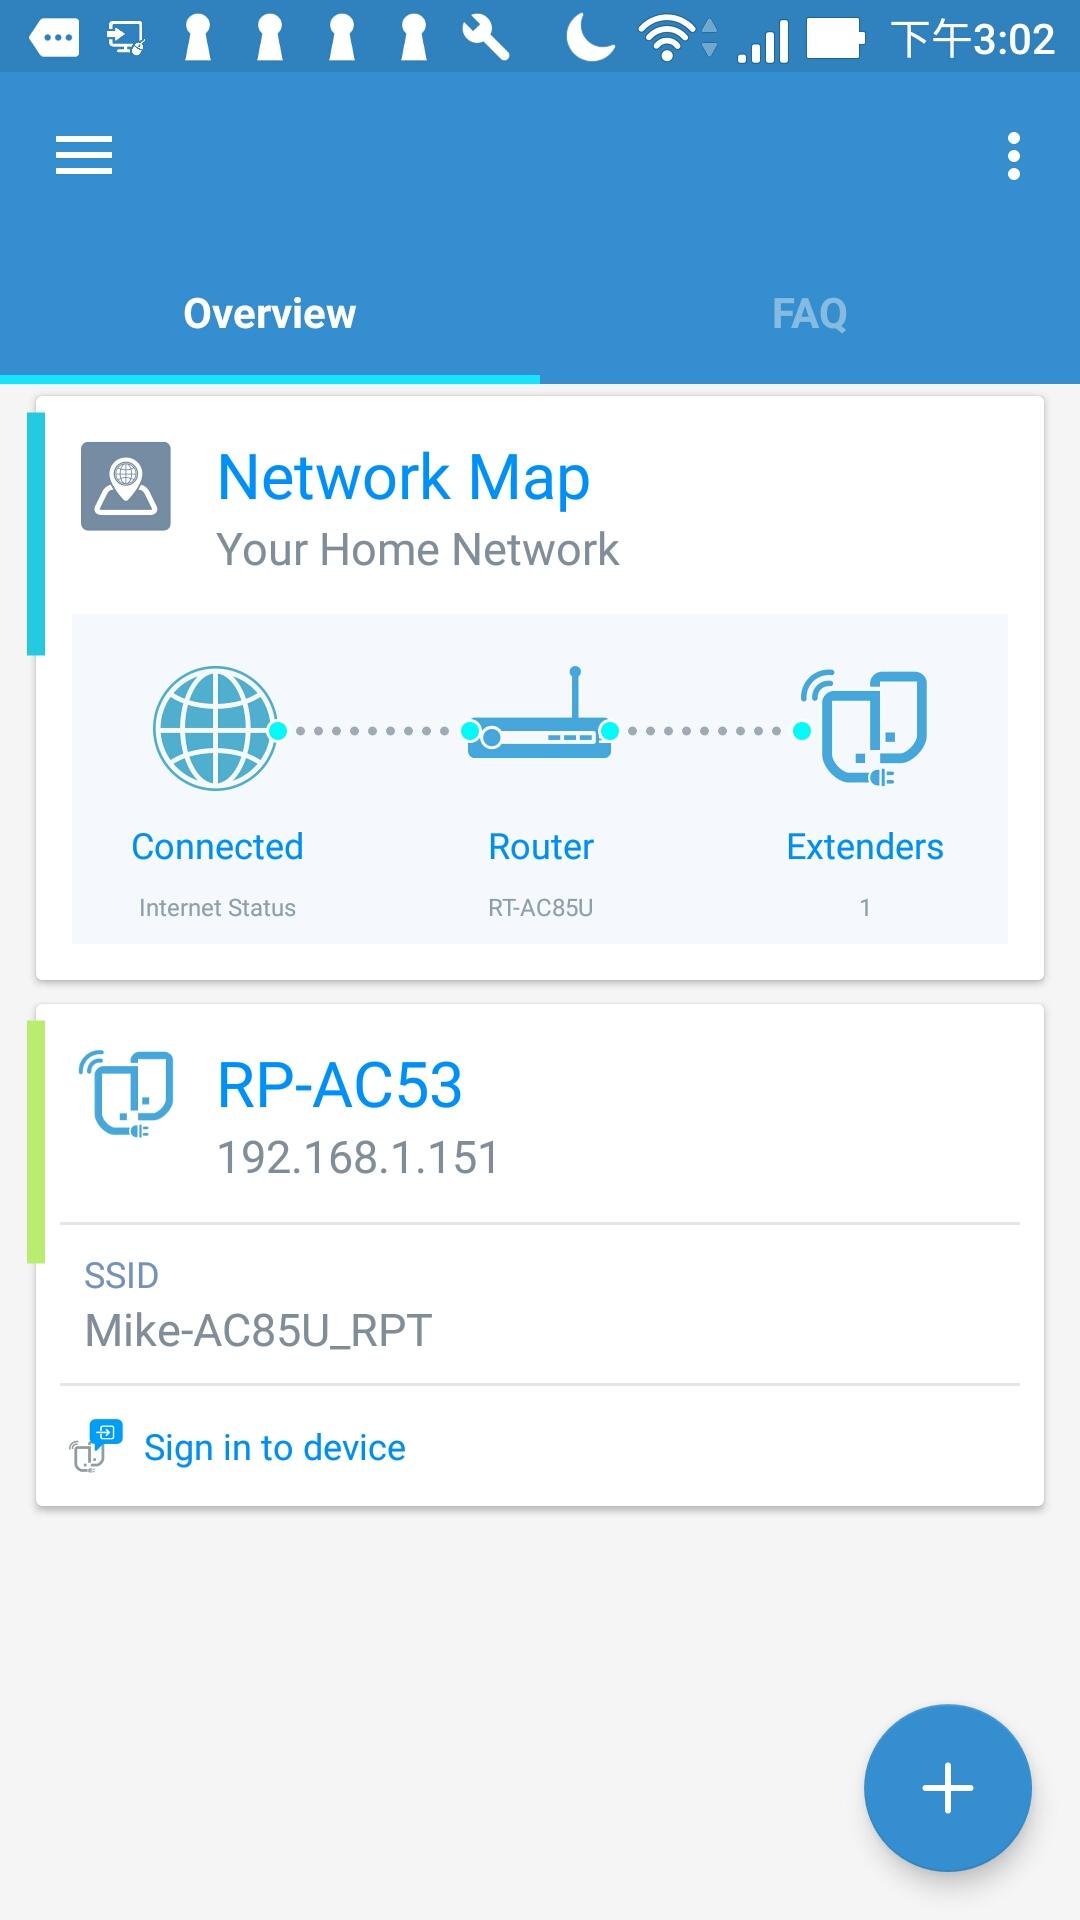Open the RP-AC53 device entry
The image size is (1080, 1920).
click(x=340, y=1085)
